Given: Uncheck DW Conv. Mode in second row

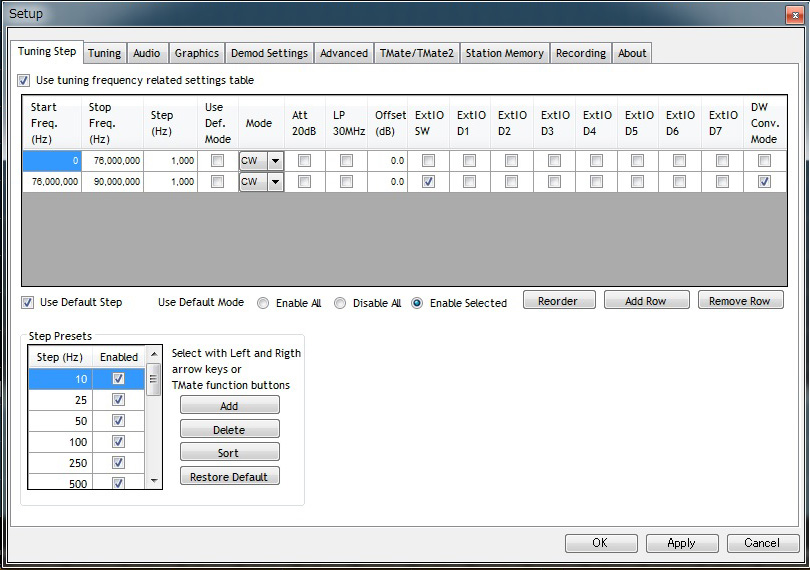Looking at the screenshot, I should point(764,182).
